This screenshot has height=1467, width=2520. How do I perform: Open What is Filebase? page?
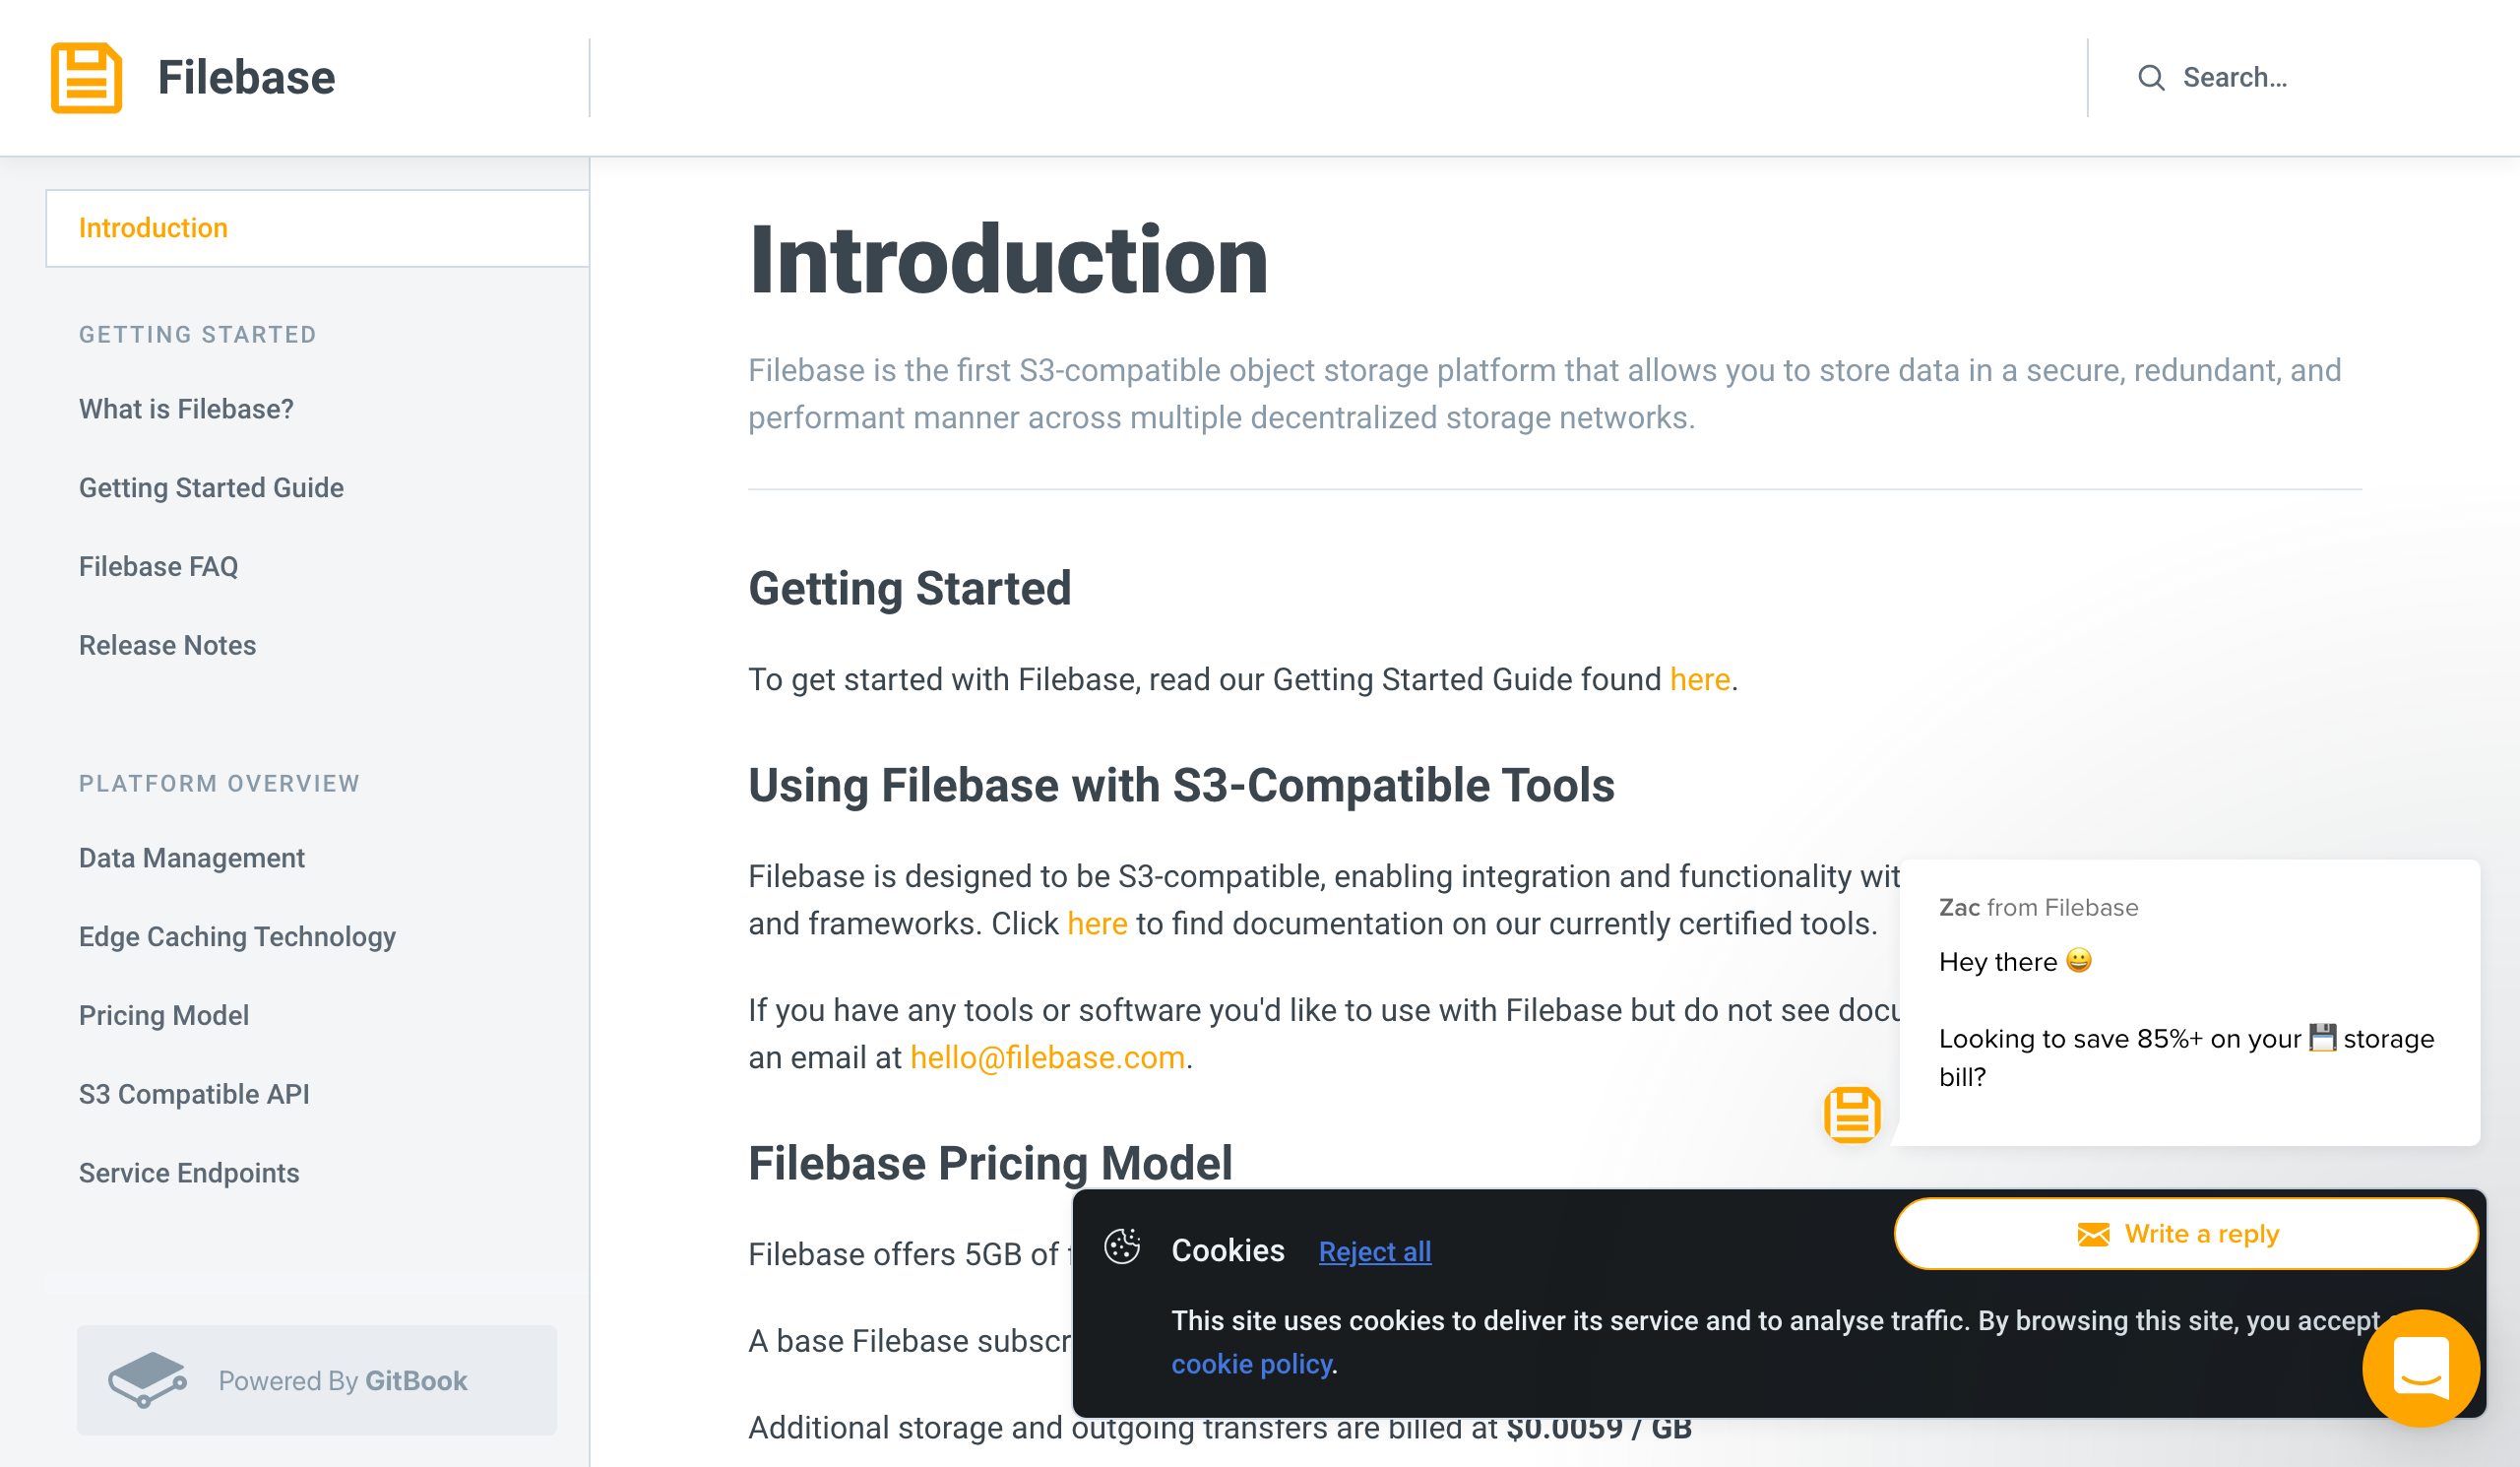coord(186,409)
